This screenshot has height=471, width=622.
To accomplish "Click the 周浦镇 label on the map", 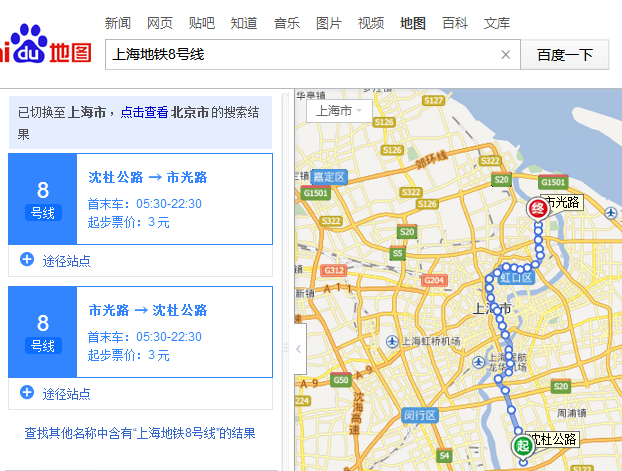I will coord(571,413).
